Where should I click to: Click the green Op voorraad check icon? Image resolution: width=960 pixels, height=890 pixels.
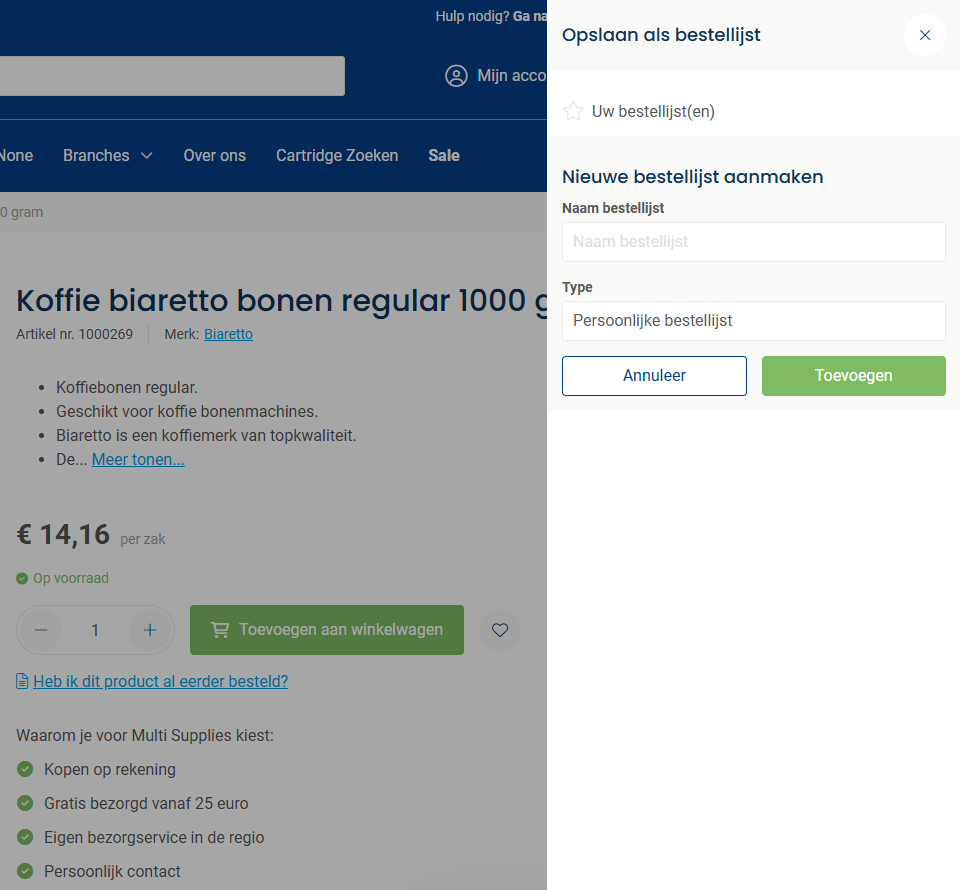22,578
